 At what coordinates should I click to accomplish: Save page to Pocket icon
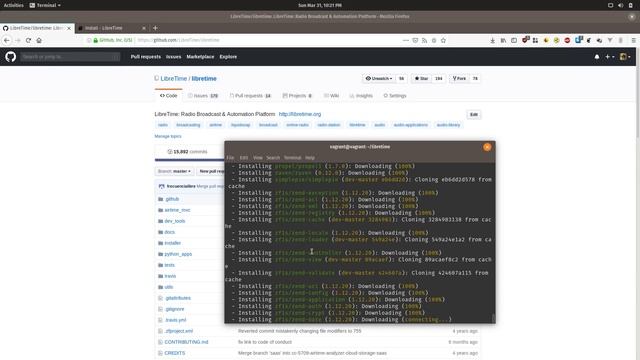(x=415, y=40)
